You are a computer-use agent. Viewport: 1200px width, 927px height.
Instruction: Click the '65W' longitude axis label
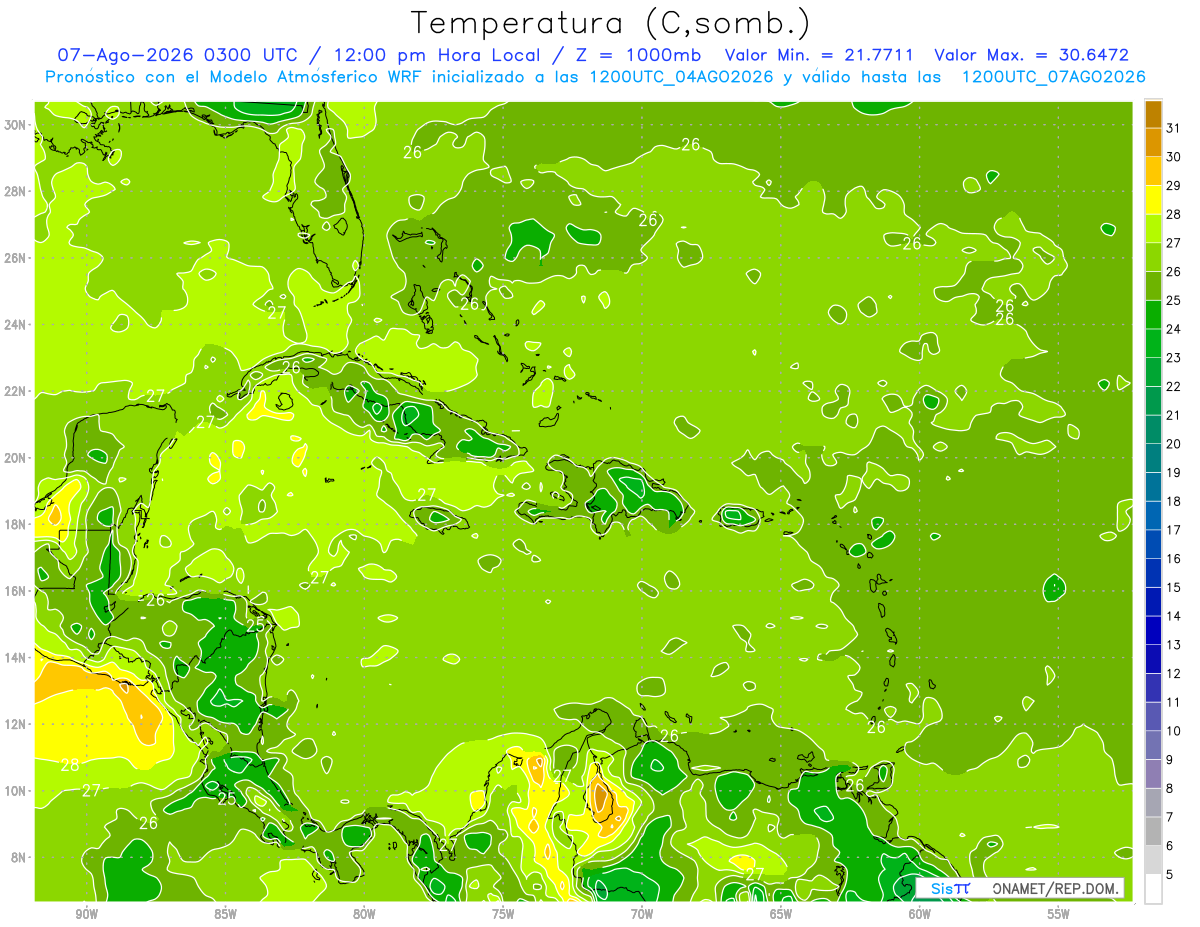click(x=781, y=914)
